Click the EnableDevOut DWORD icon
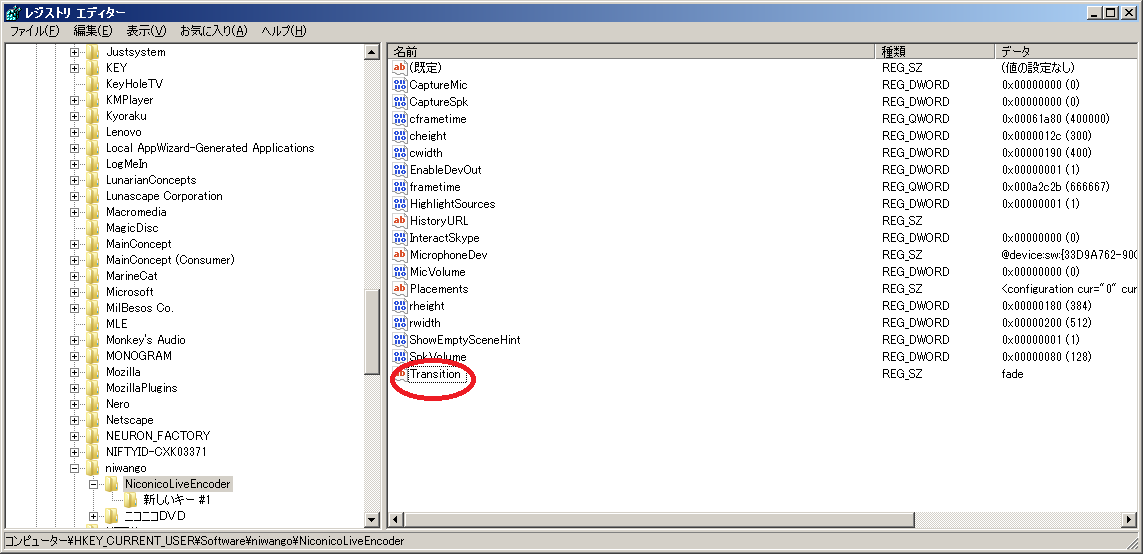The width and height of the screenshot is (1143, 554). tap(399, 170)
